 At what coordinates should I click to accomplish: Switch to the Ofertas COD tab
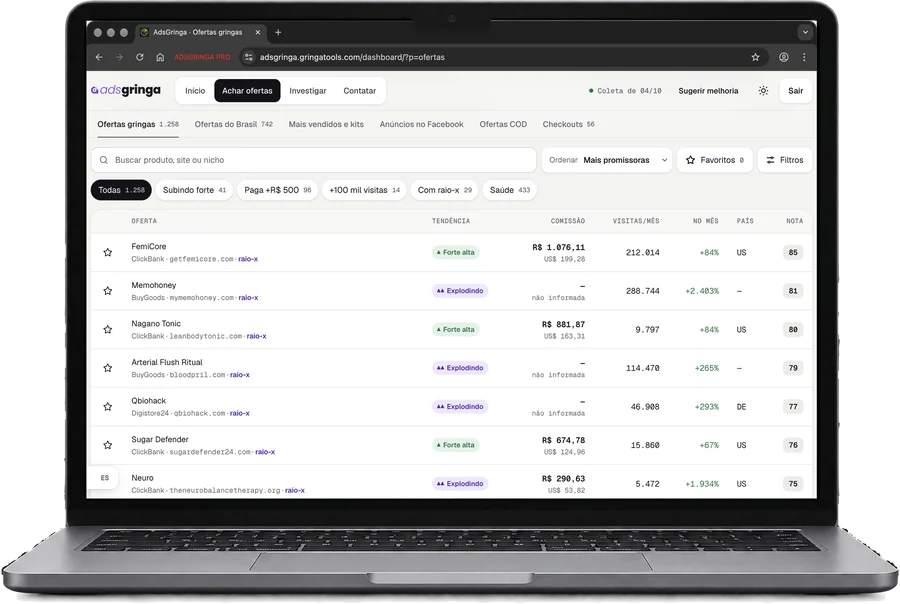pyautogui.click(x=503, y=124)
